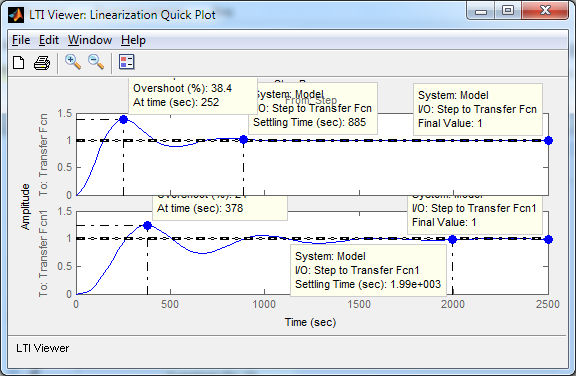Click the Transfer Fcn1 'Final Value: 1' data tip
The image size is (576, 376).
point(475,215)
